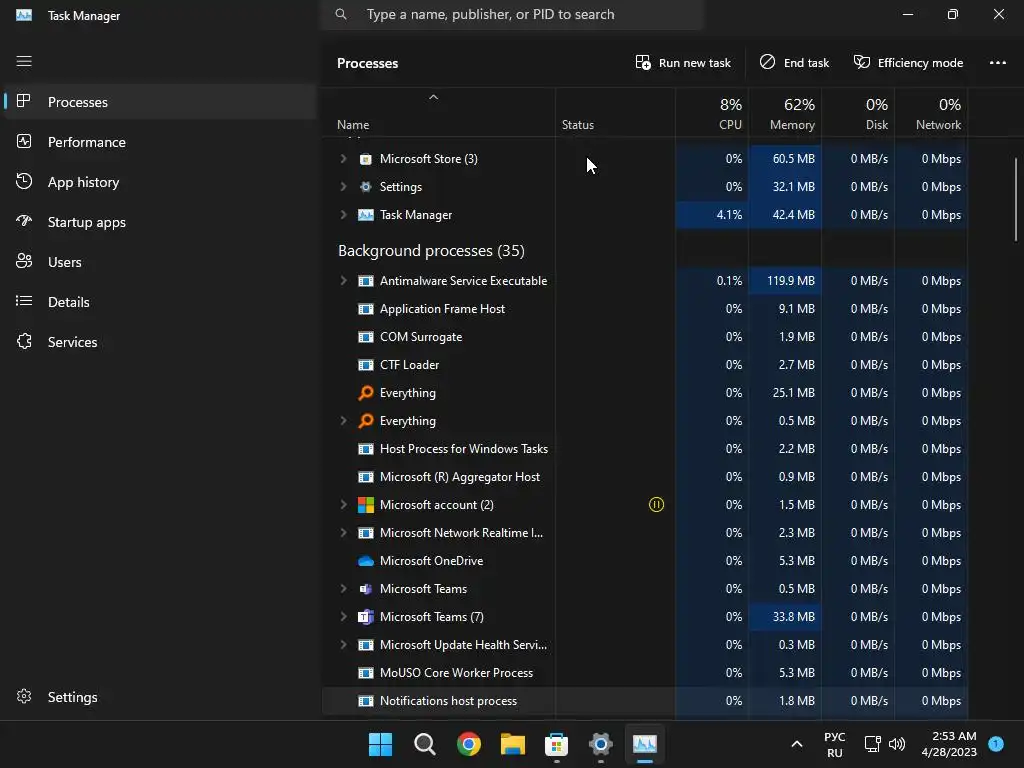Click the Application Frame Host icon
This screenshot has height=768, width=1024.
366,309
